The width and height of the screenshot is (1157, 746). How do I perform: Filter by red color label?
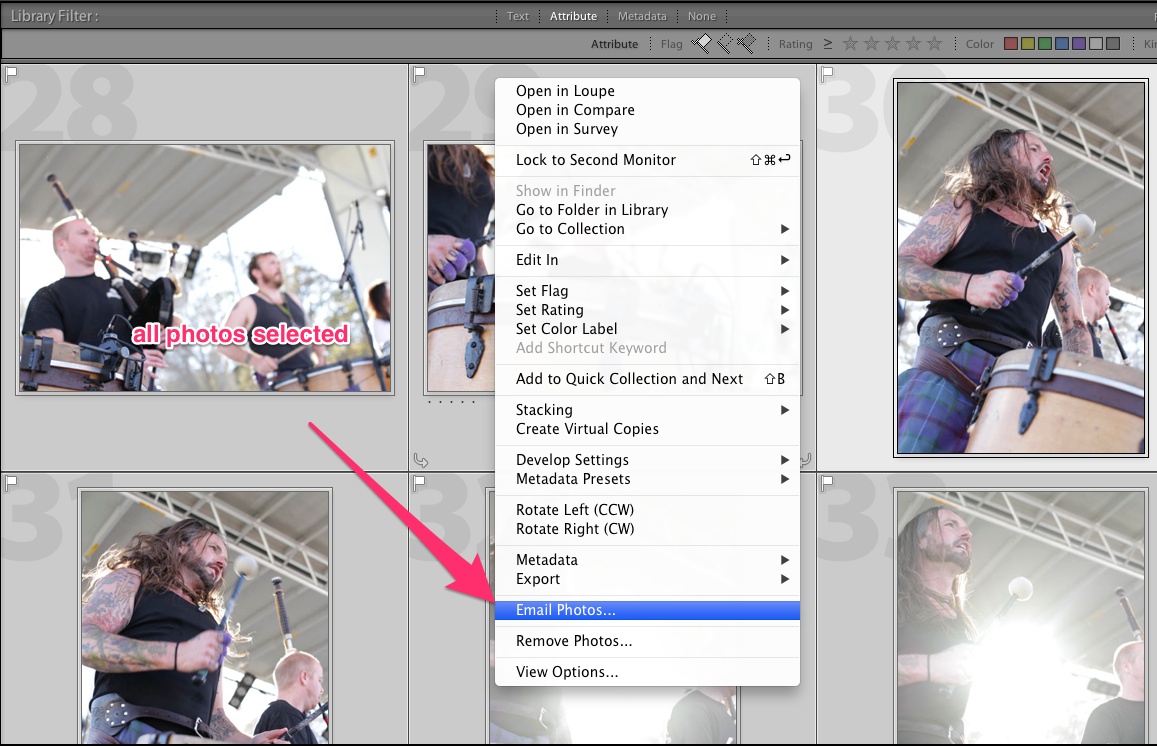click(x=1011, y=44)
